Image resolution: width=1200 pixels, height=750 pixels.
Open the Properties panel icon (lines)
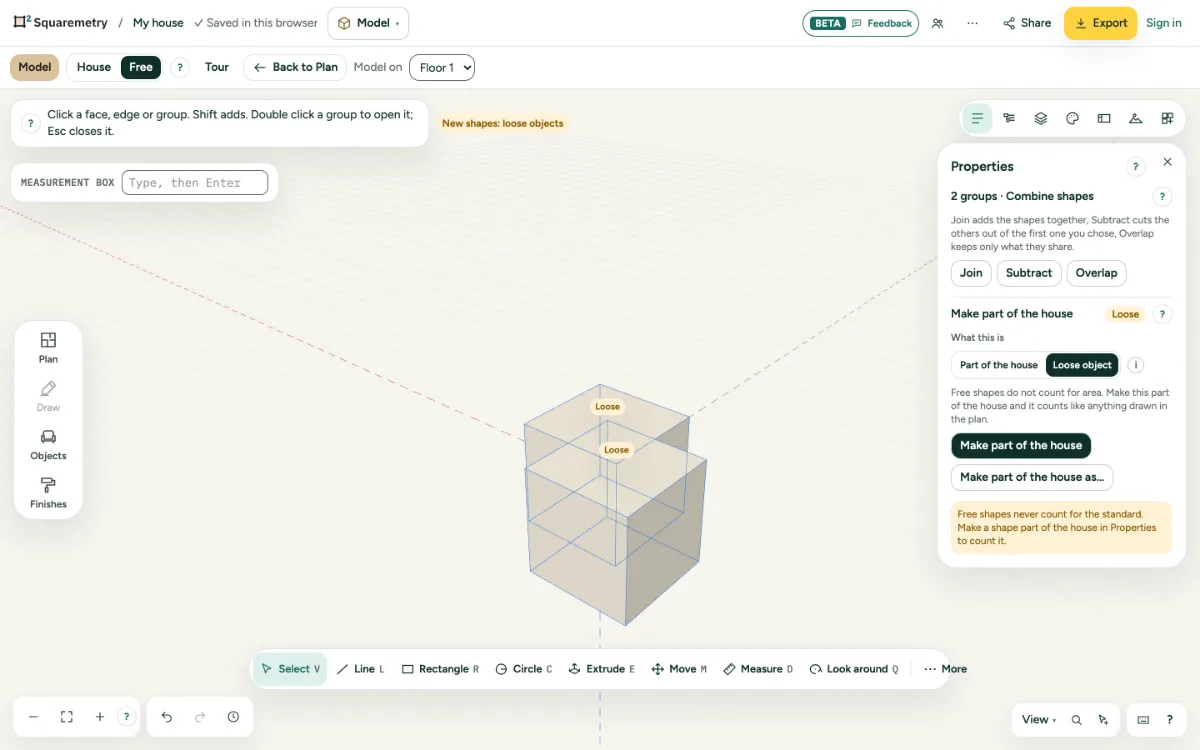click(977, 118)
